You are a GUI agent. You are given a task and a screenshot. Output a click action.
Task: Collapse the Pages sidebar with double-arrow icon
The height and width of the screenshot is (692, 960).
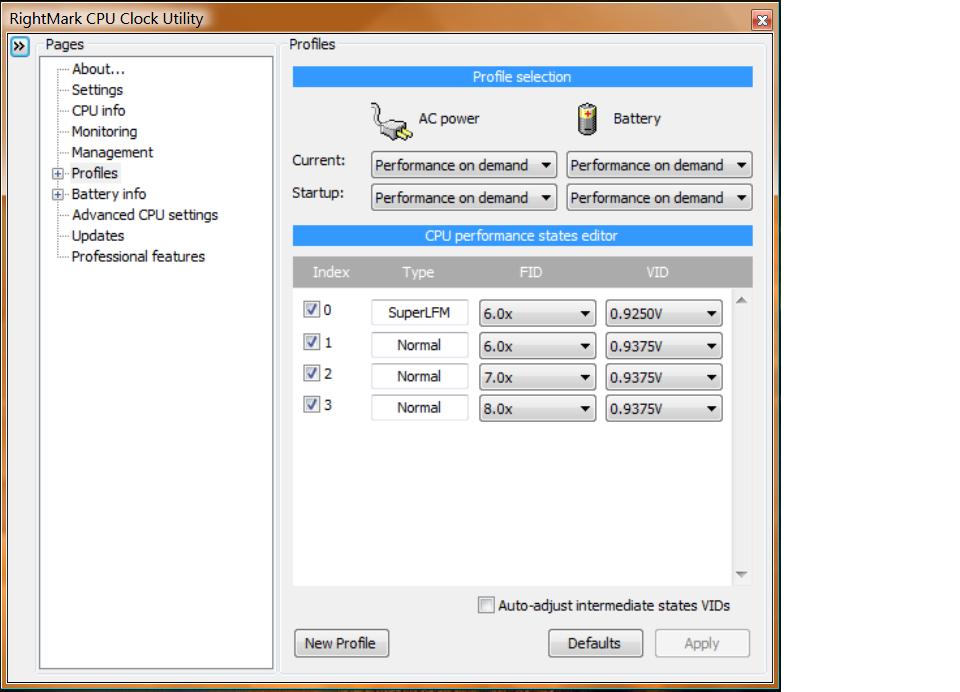tap(20, 46)
